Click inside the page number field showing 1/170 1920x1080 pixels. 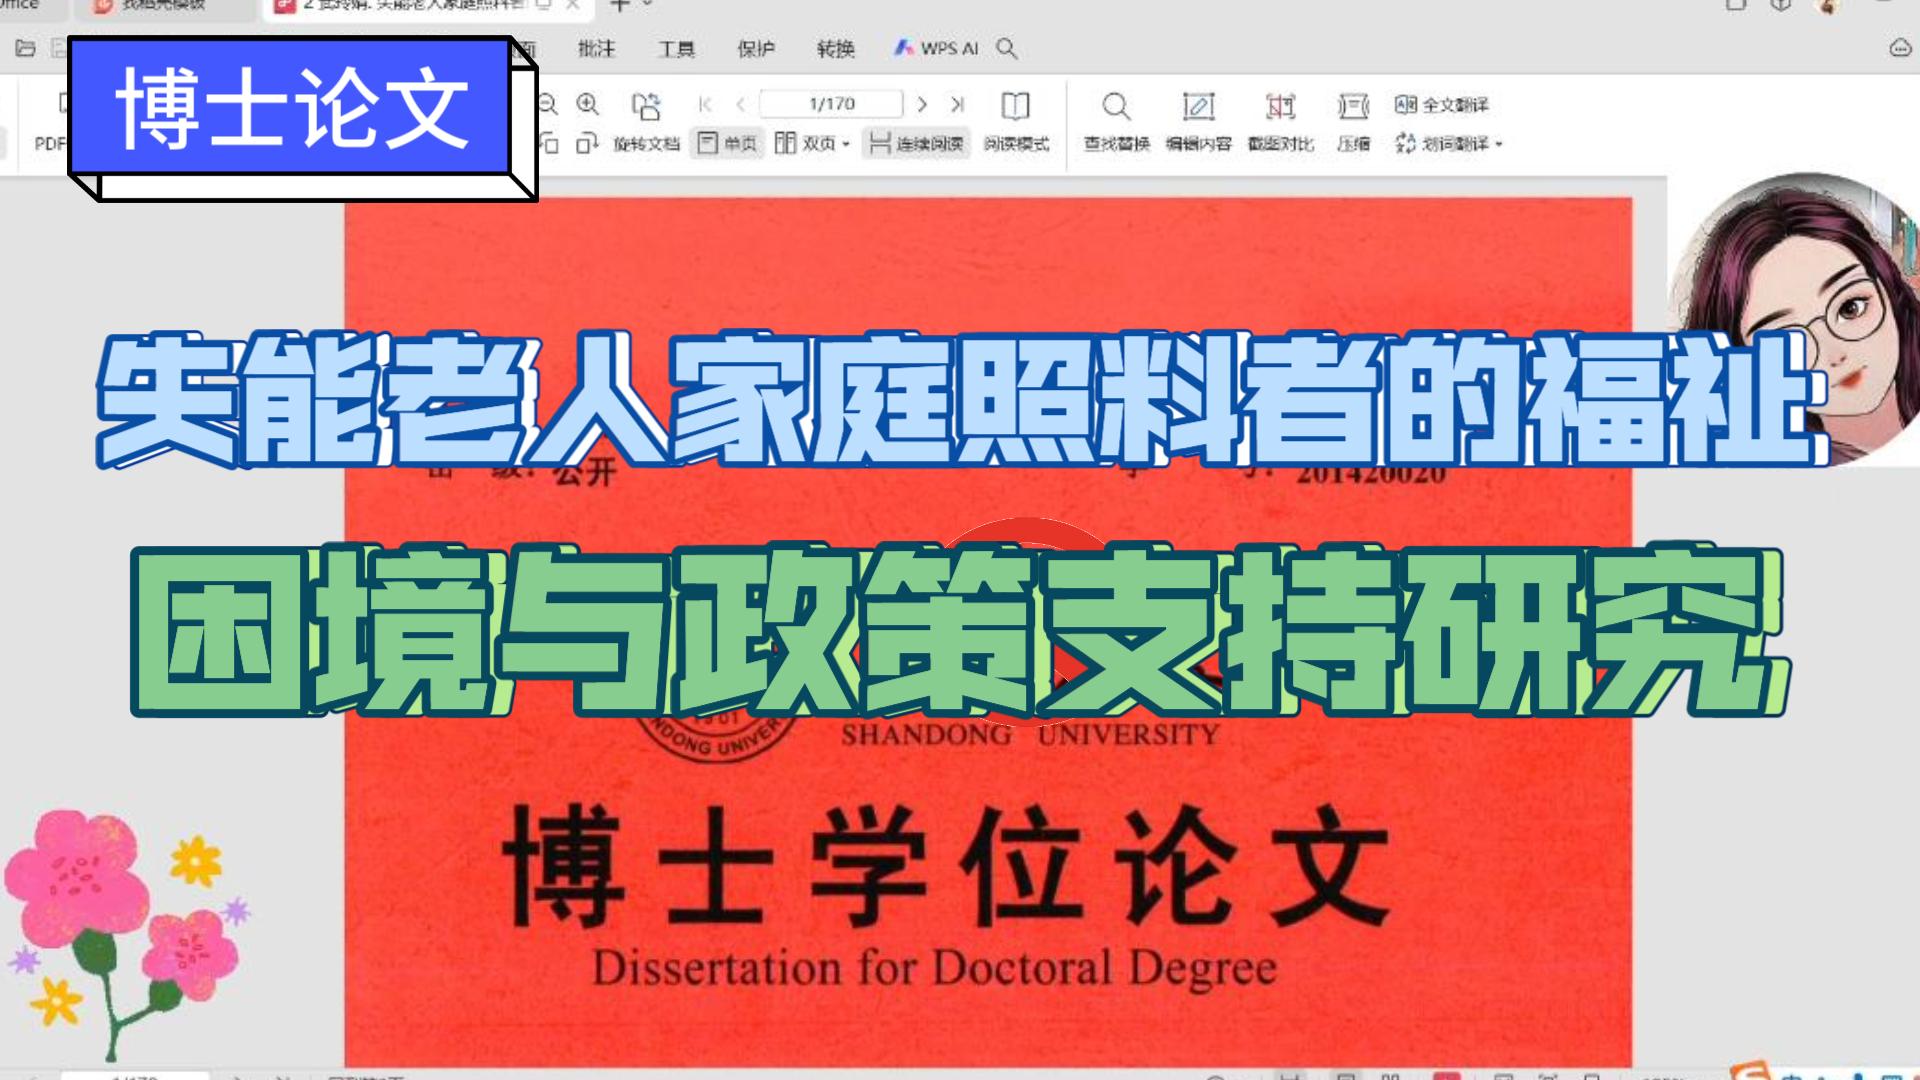pos(831,104)
